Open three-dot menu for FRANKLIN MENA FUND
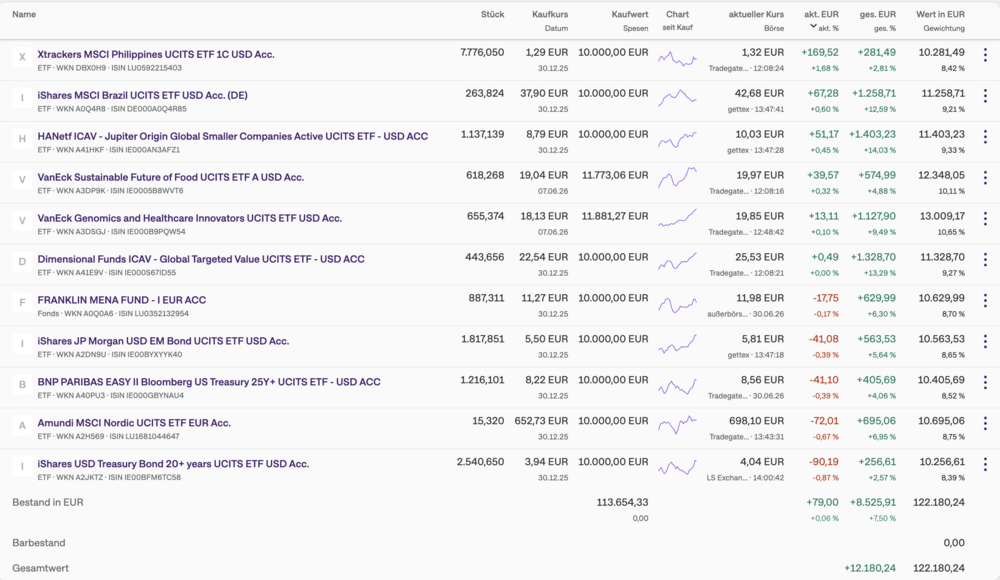The width and height of the screenshot is (1000, 580). [x=985, y=301]
